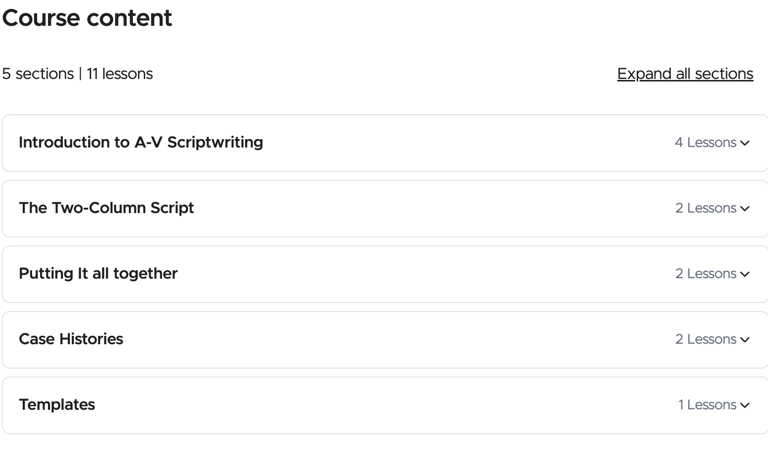768x457 pixels.
Task: Click the Putting It all together title
Action: [98, 273]
